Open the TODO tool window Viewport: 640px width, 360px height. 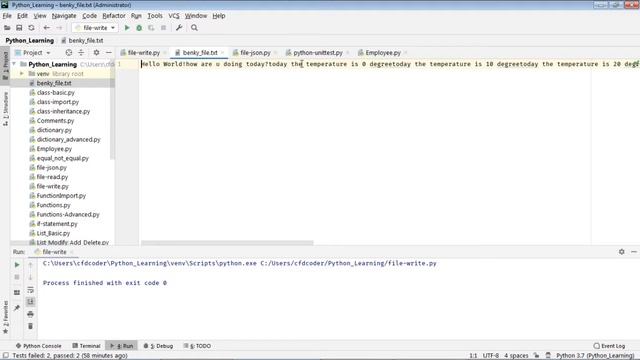coord(197,346)
